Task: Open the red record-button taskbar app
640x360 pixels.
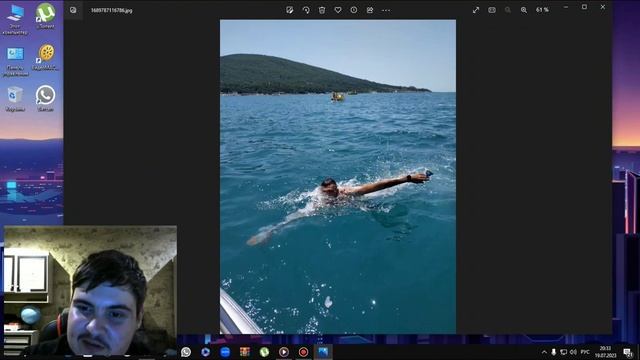Action: 303,352
